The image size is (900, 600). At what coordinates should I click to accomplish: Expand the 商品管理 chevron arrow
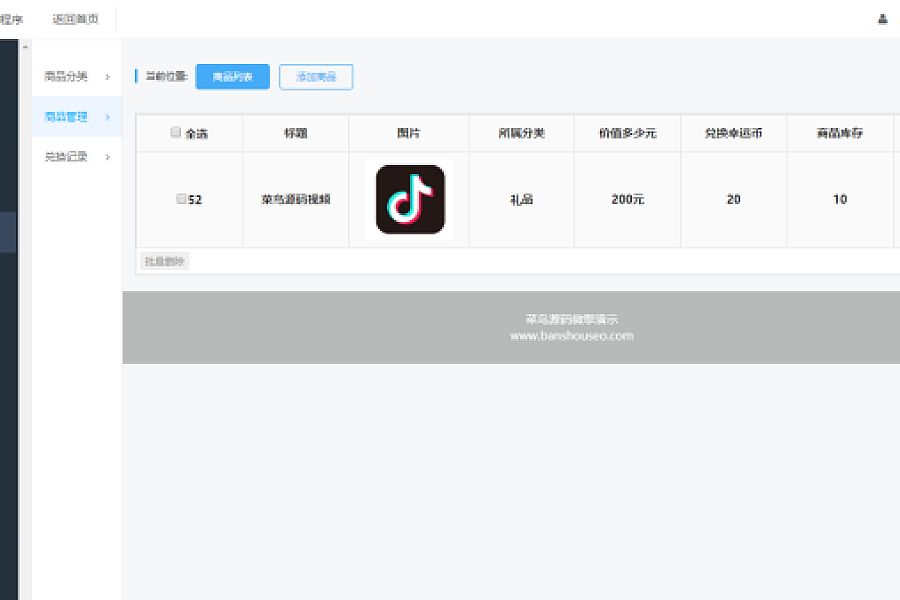[107, 117]
